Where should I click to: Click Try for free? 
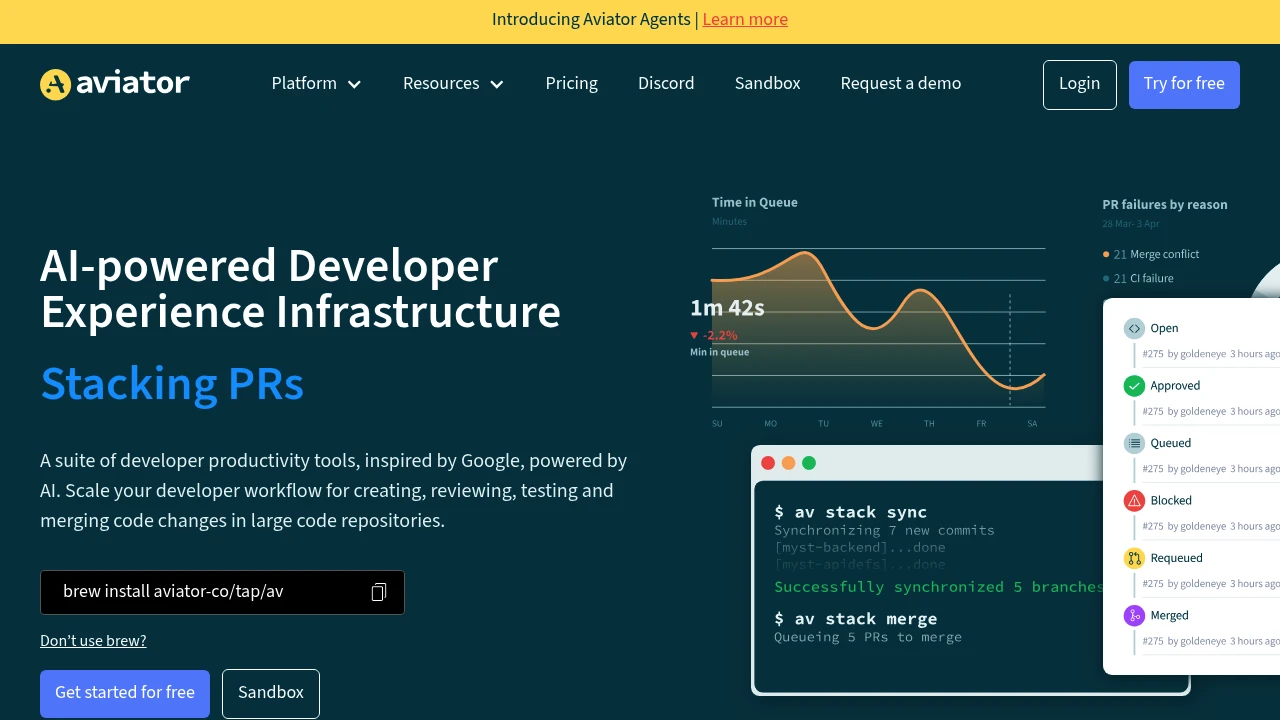click(1184, 85)
